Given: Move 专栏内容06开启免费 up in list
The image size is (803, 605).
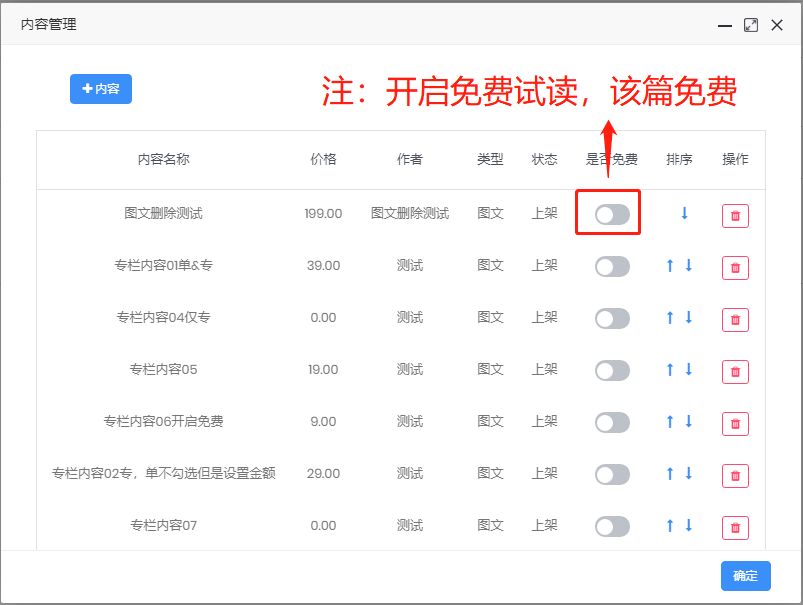Looking at the screenshot, I should point(670,421).
